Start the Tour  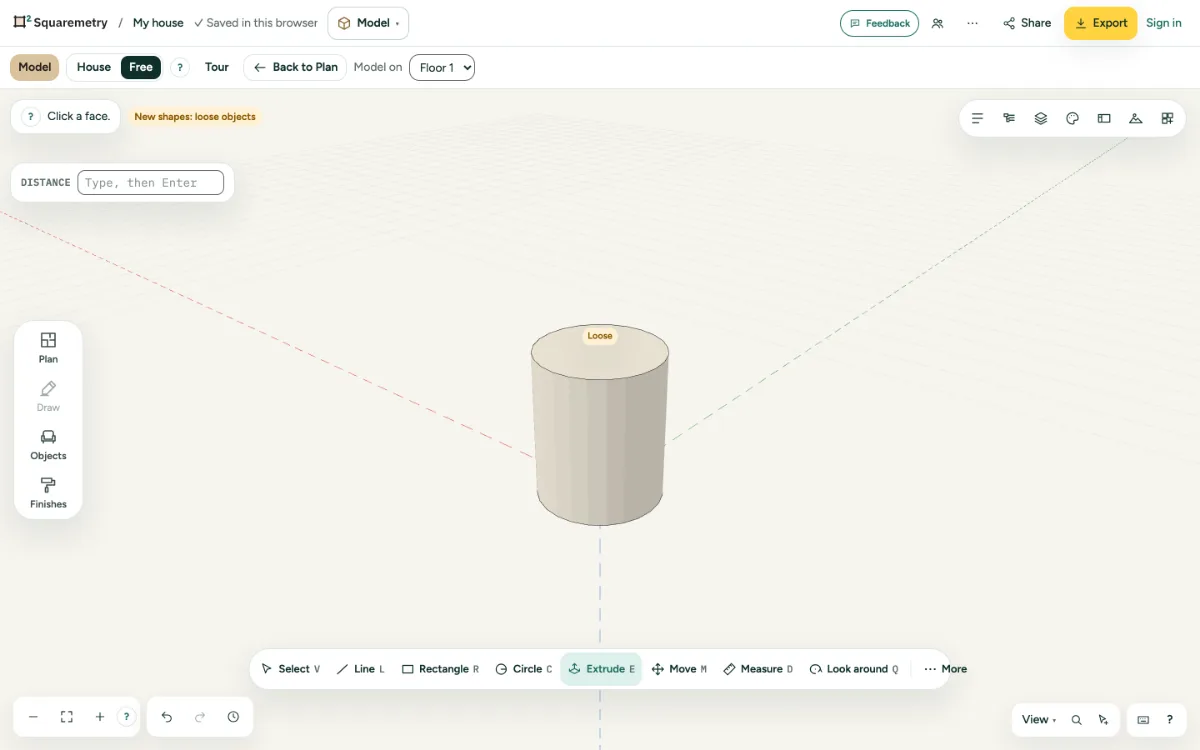click(217, 67)
